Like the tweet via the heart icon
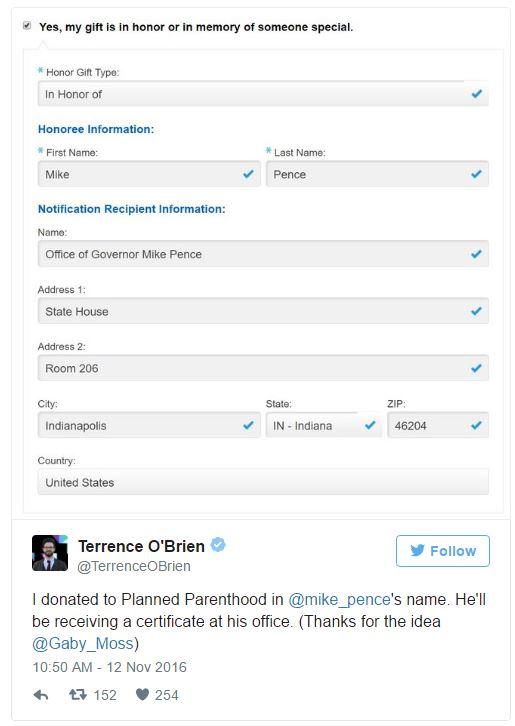 [x=143, y=695]
